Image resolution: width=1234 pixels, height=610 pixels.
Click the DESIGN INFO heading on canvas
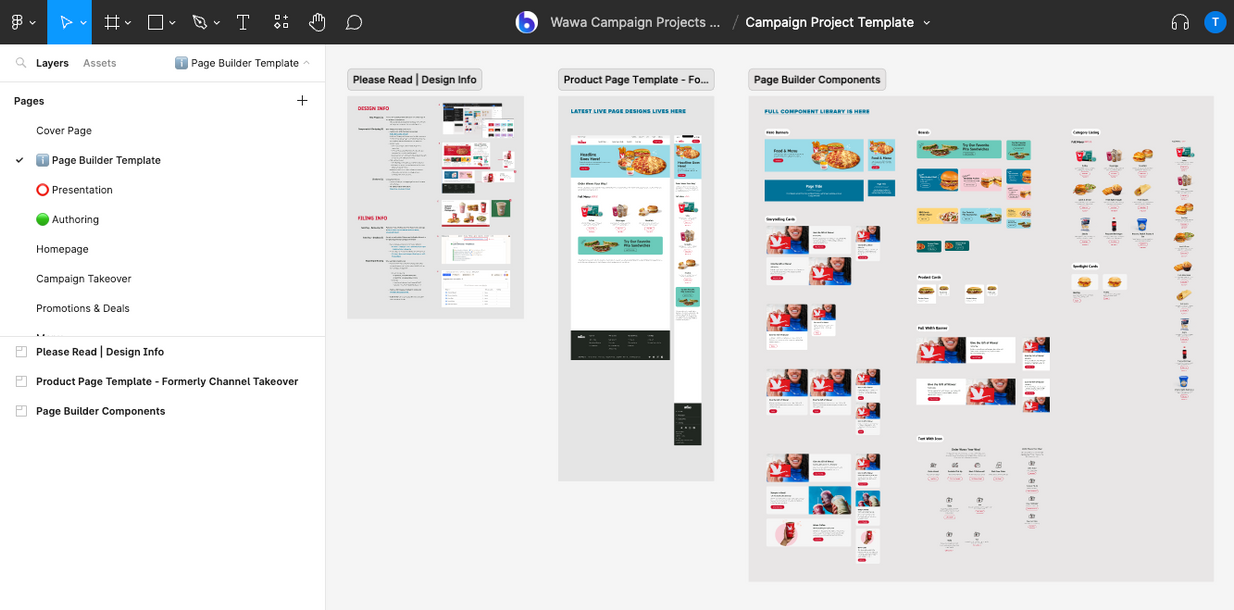[x=373, y=108]
